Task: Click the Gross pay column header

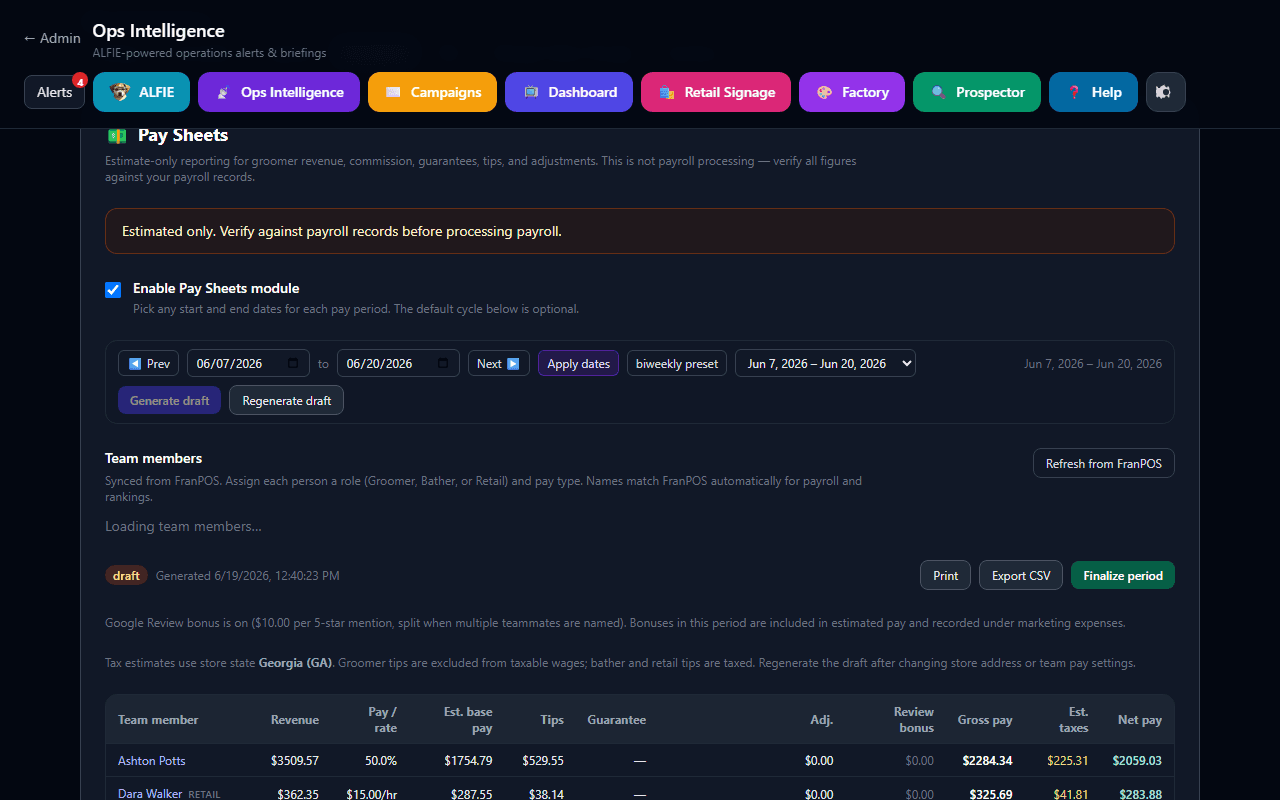Action: [x=985, y=720]
